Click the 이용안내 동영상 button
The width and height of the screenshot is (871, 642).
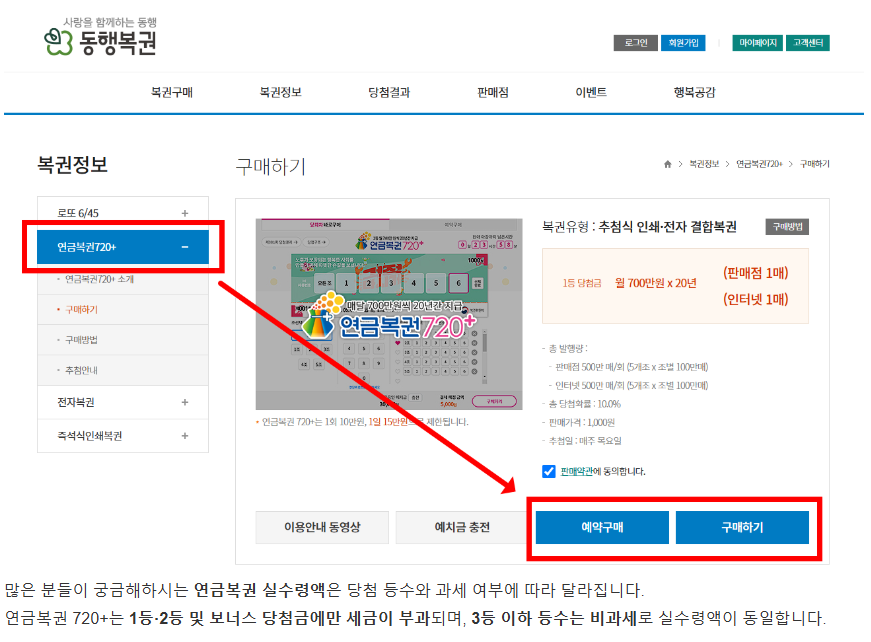coord(322,527)
